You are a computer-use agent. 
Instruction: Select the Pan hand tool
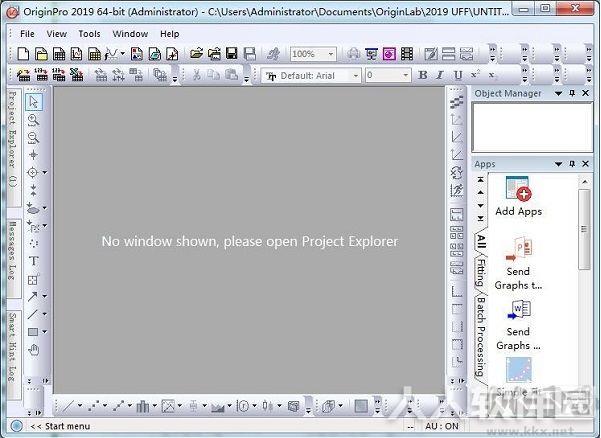coord(34,350)
